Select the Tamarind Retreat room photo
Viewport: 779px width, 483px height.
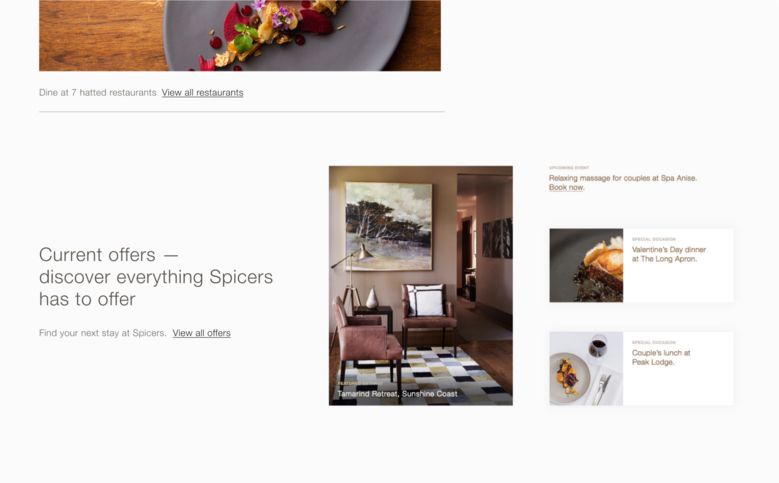coord(421,286)
